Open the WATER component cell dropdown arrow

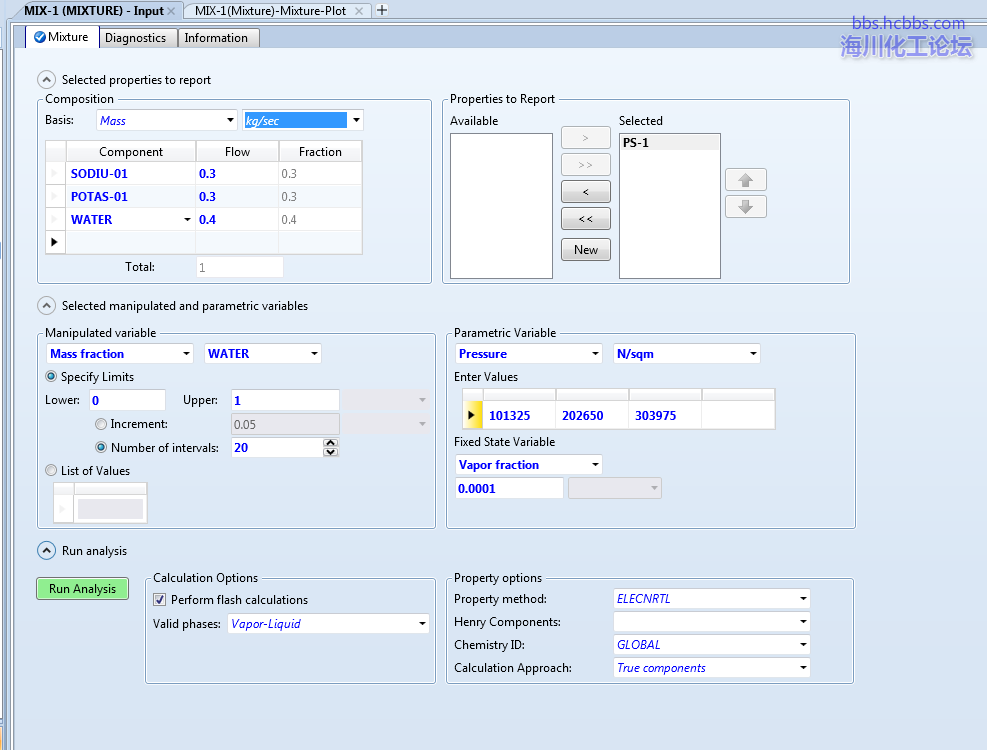187,220
